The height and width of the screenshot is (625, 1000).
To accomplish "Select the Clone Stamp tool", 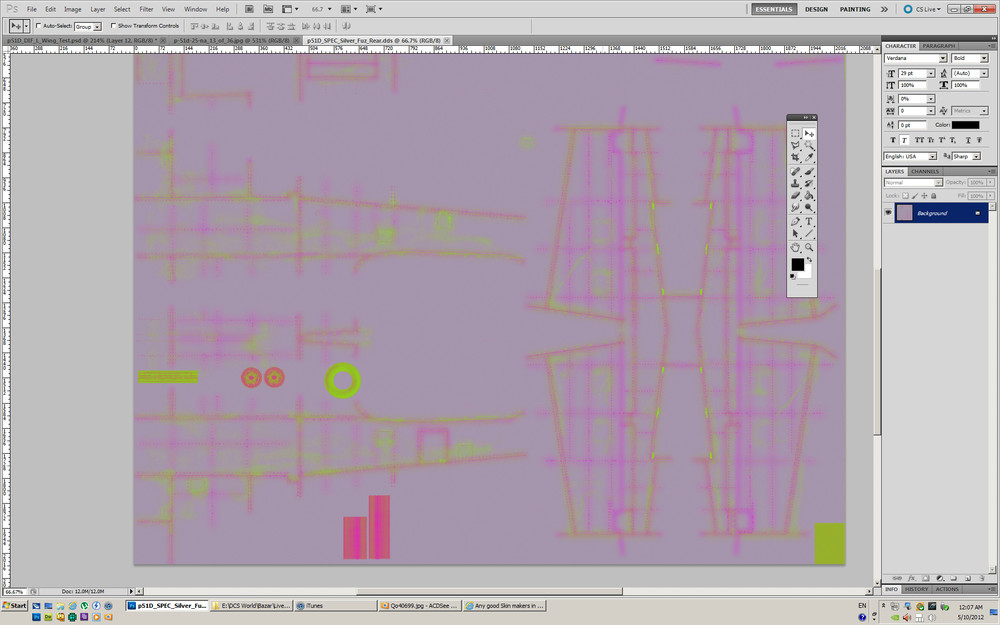I will click(796, 184).
